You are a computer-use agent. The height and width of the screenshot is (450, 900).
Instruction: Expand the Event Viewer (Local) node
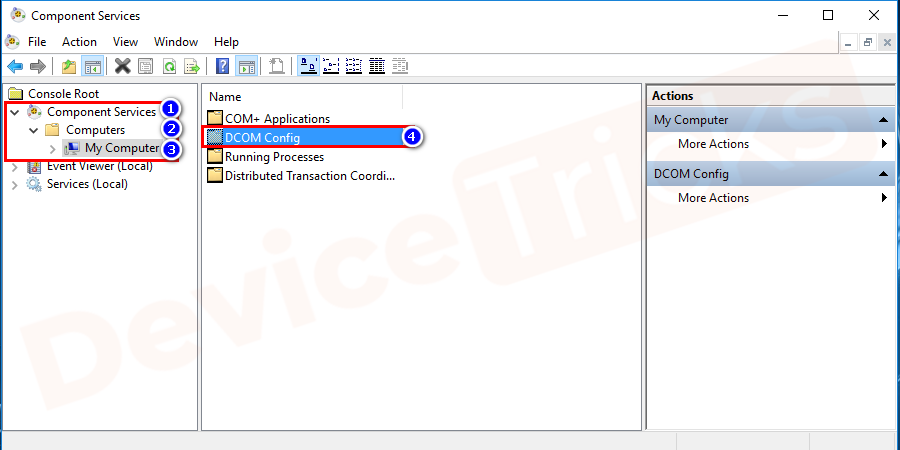point(15,167)
